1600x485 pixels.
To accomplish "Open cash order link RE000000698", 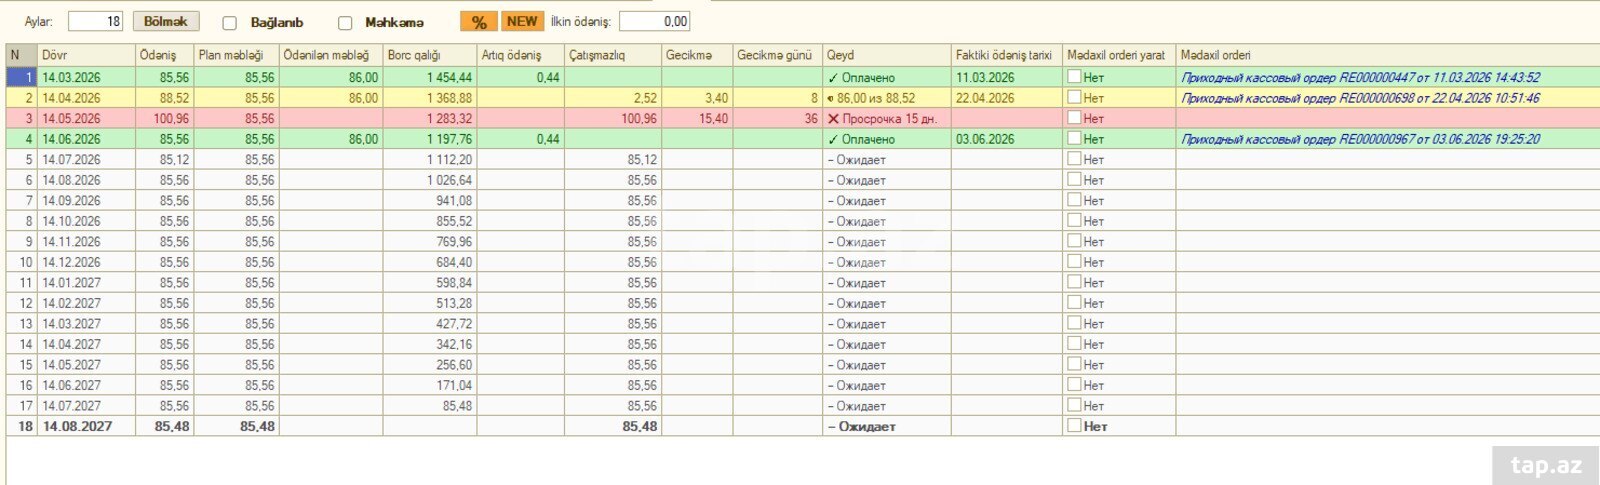I will click(1360, 98).
